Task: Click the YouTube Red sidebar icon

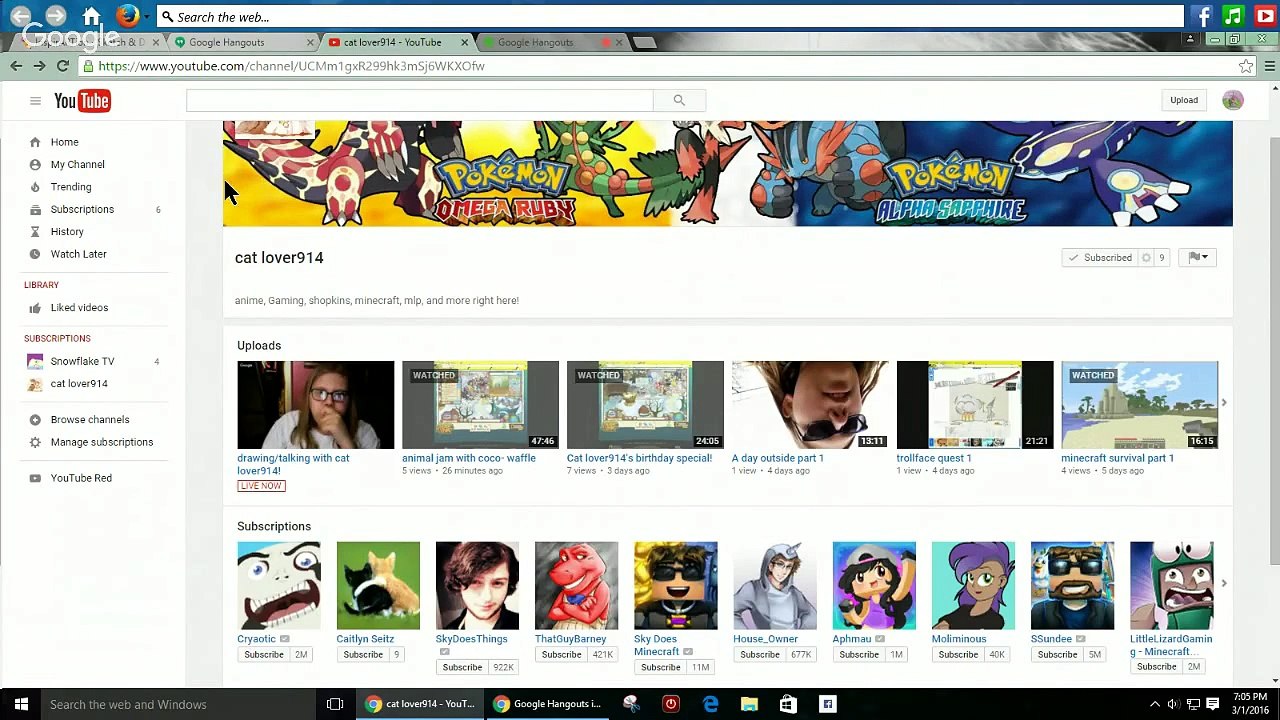Action: [35, 478]
